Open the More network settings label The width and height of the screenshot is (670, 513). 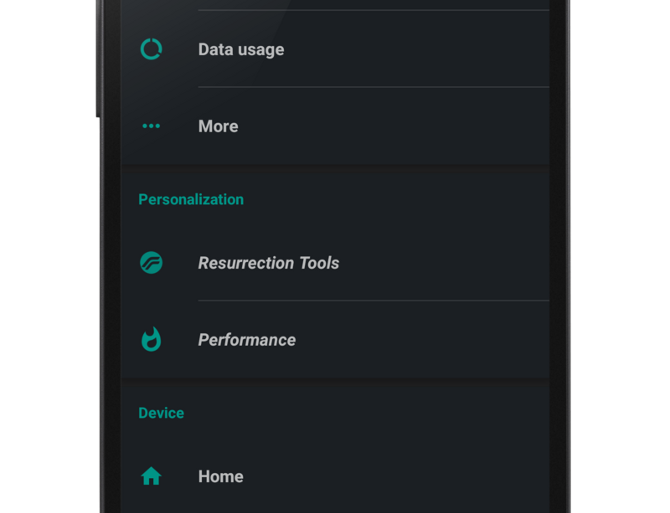(218, 126)
